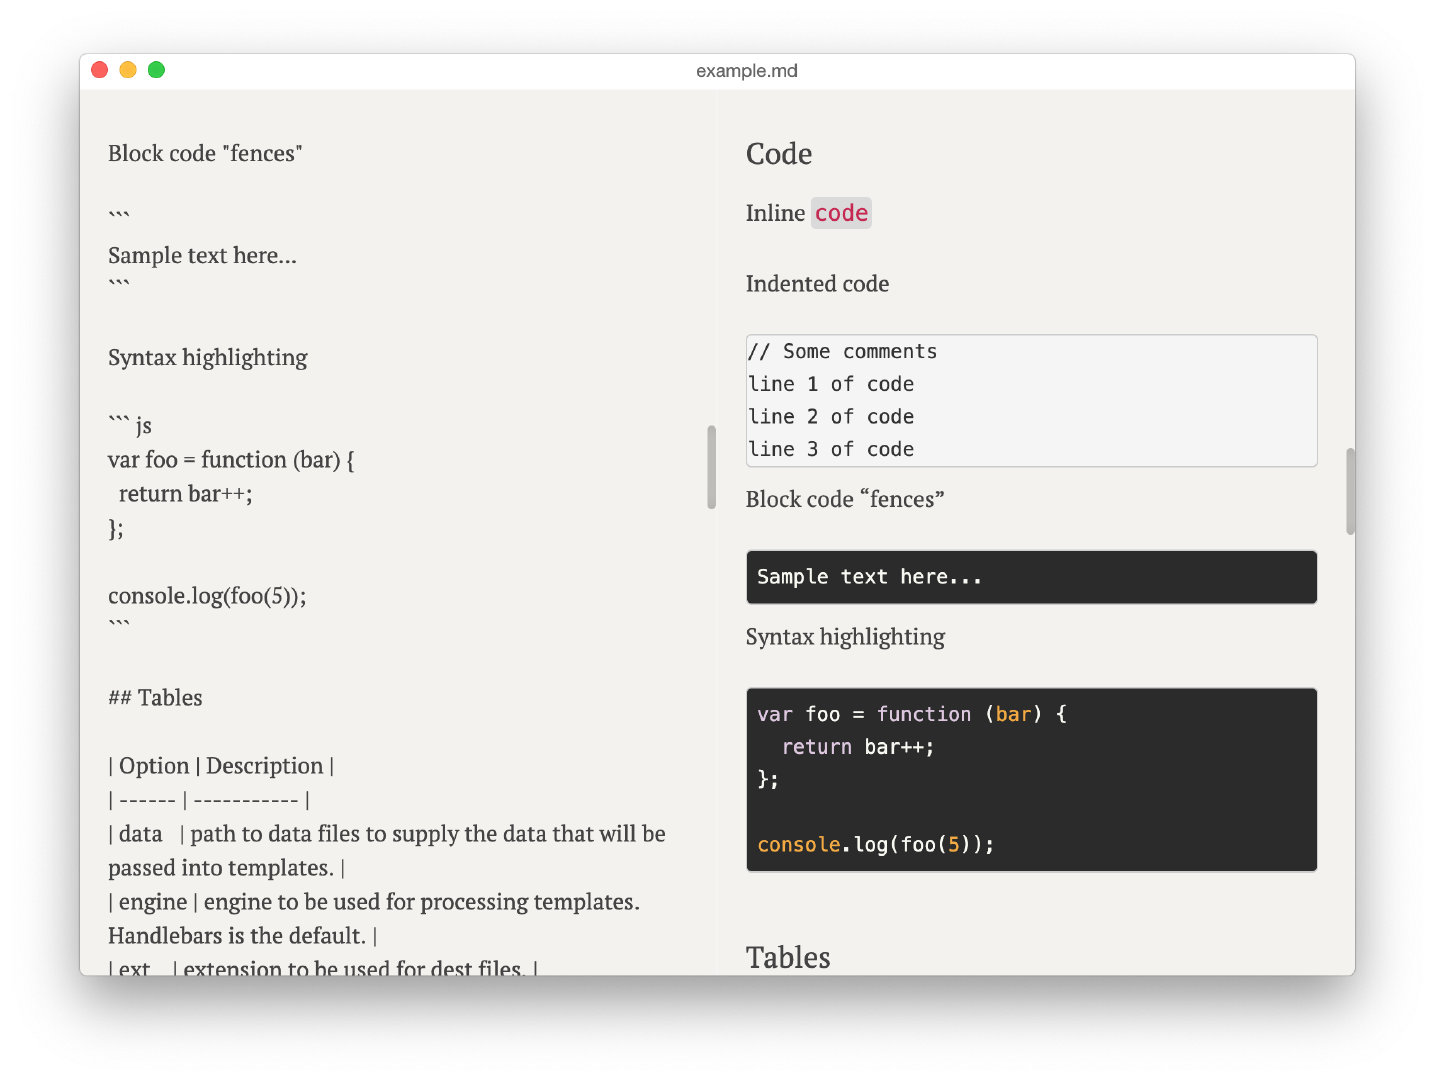This screenshot has height=1080, width=1434.
Task: Click the '## Tables' line in editor
Action: (155, 698)
